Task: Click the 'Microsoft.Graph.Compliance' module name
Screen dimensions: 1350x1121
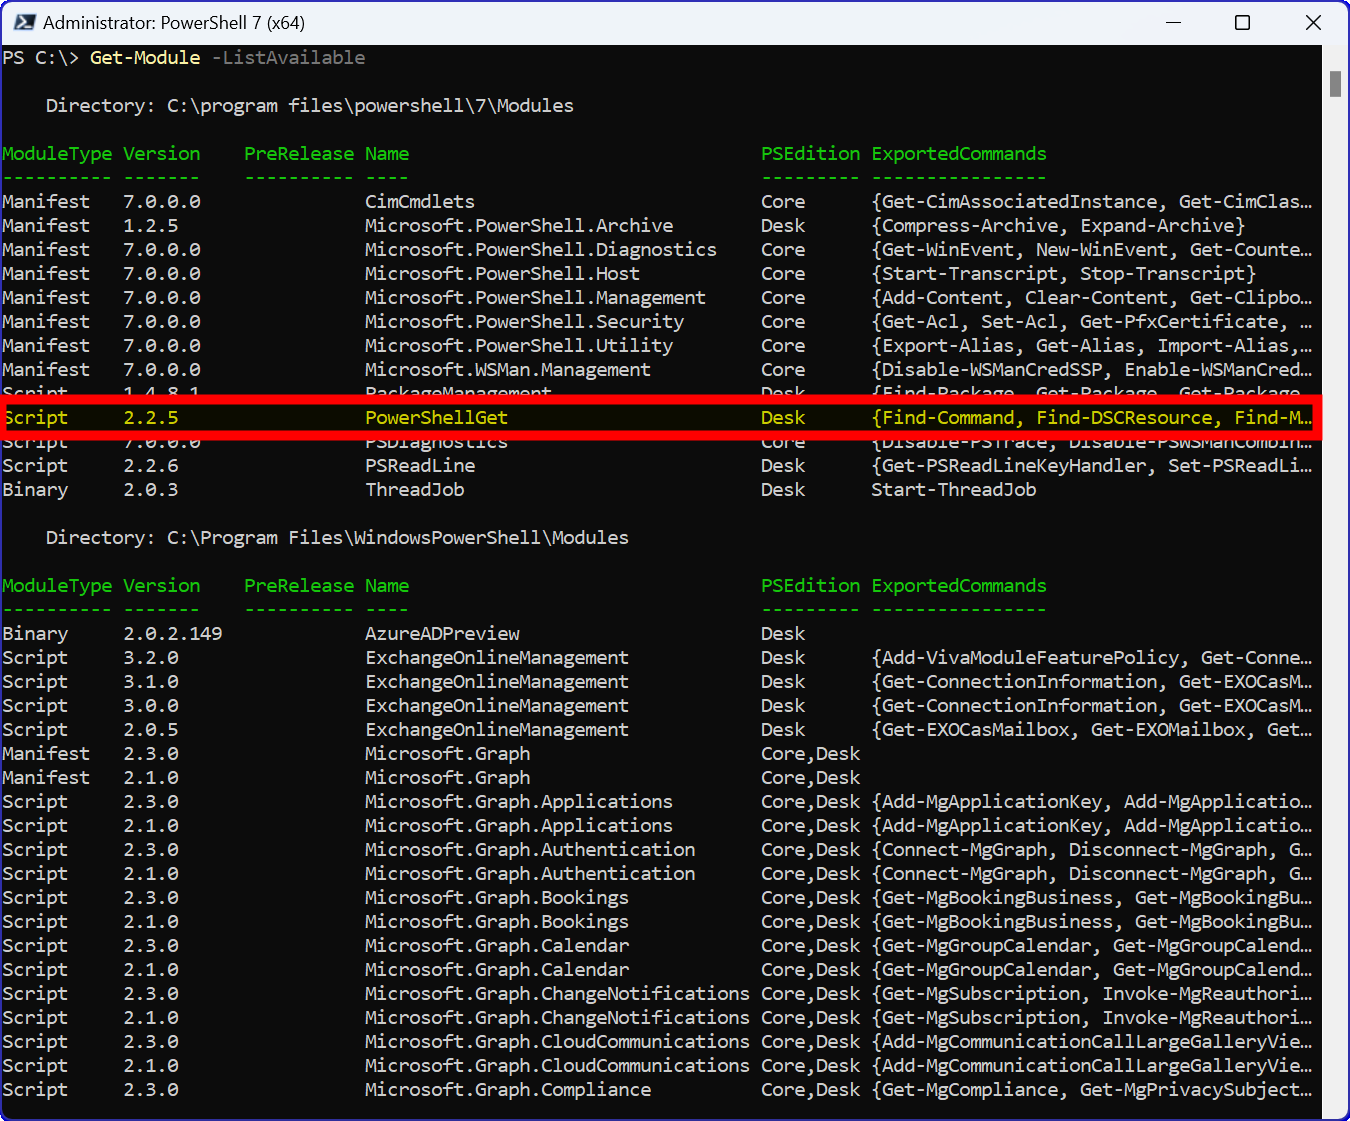Action: [508, 1090]
